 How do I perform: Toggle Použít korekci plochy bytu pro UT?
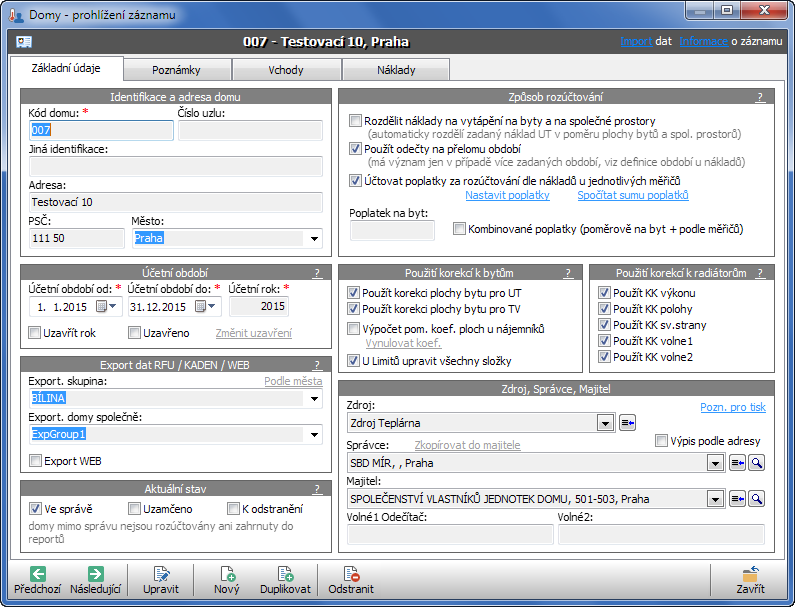[353, 293]
